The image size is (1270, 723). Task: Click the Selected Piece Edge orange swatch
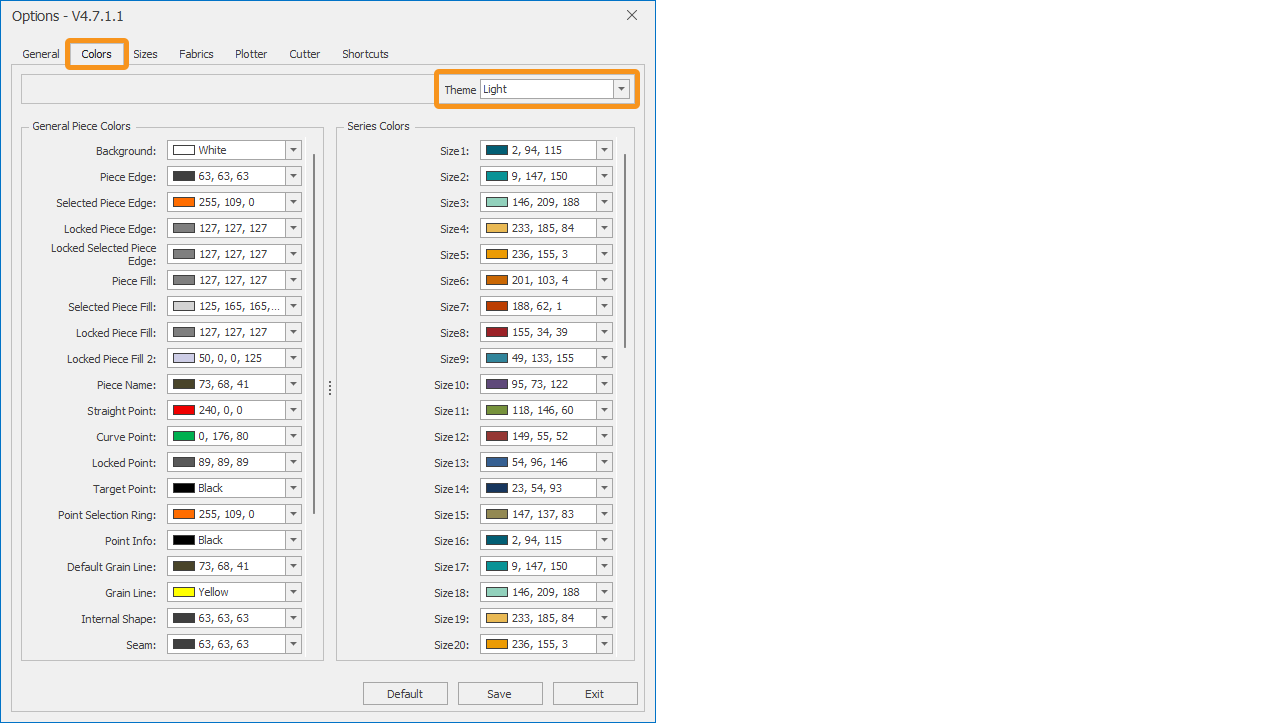tap(184, 202)
